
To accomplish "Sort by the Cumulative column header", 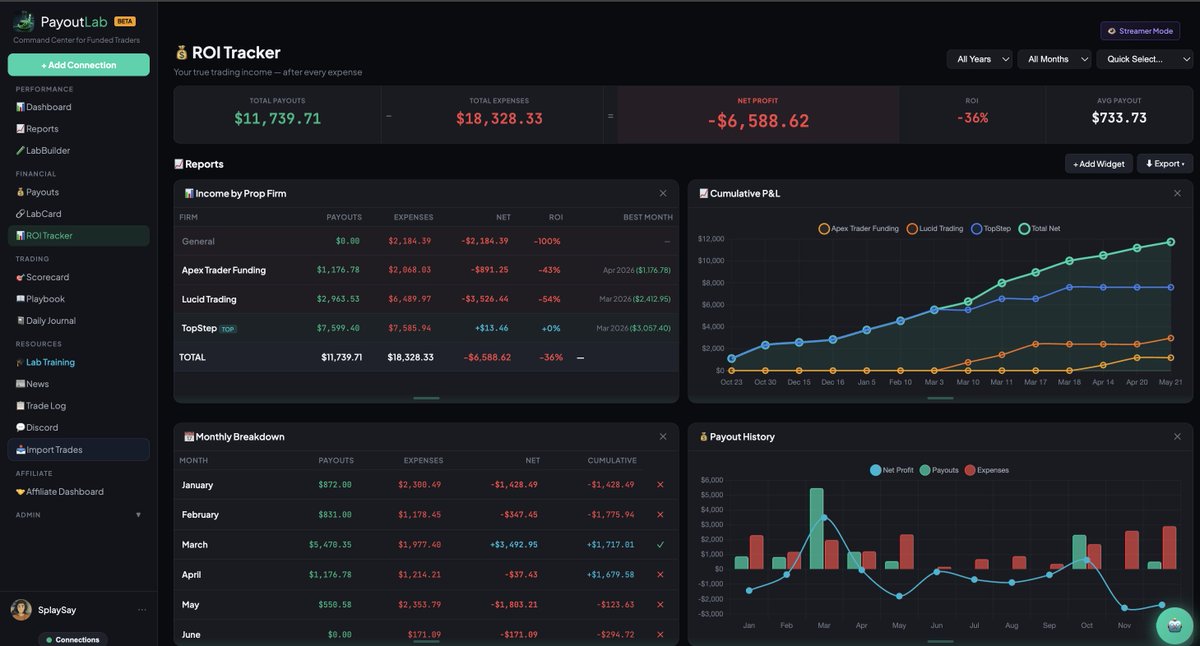I will coord(613,461).
